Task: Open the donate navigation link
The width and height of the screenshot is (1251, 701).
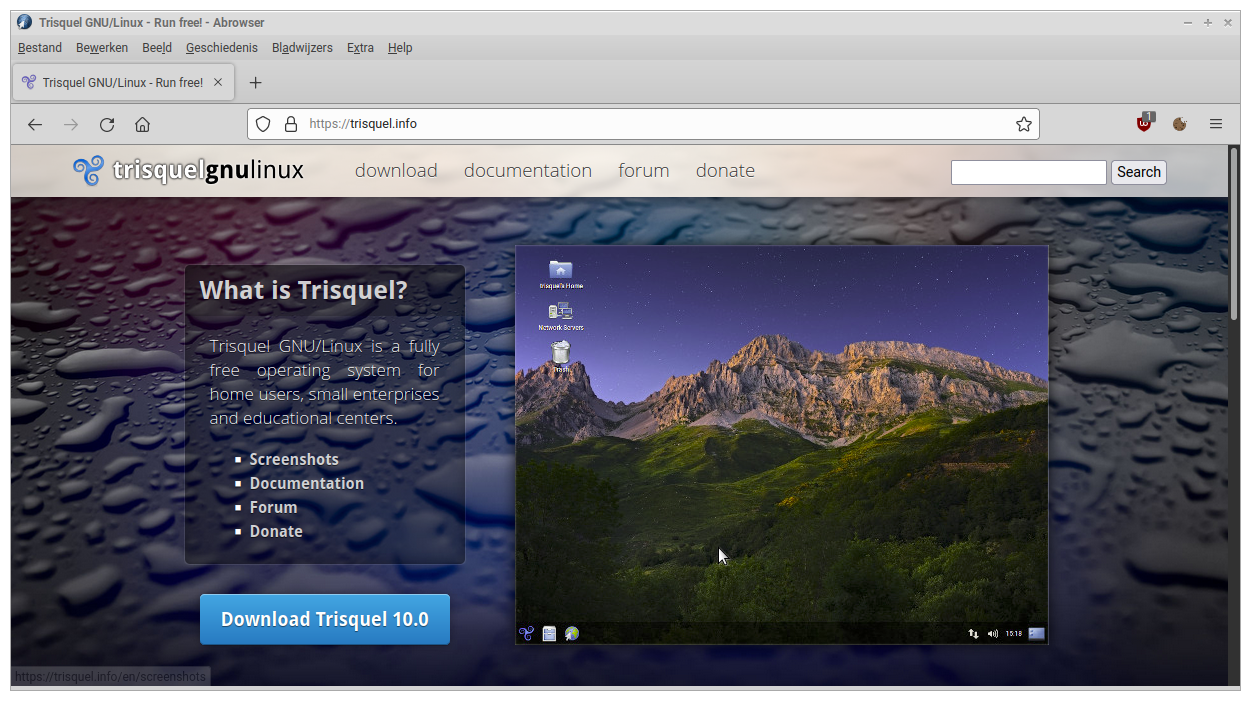Action: [x=725, y=171]
